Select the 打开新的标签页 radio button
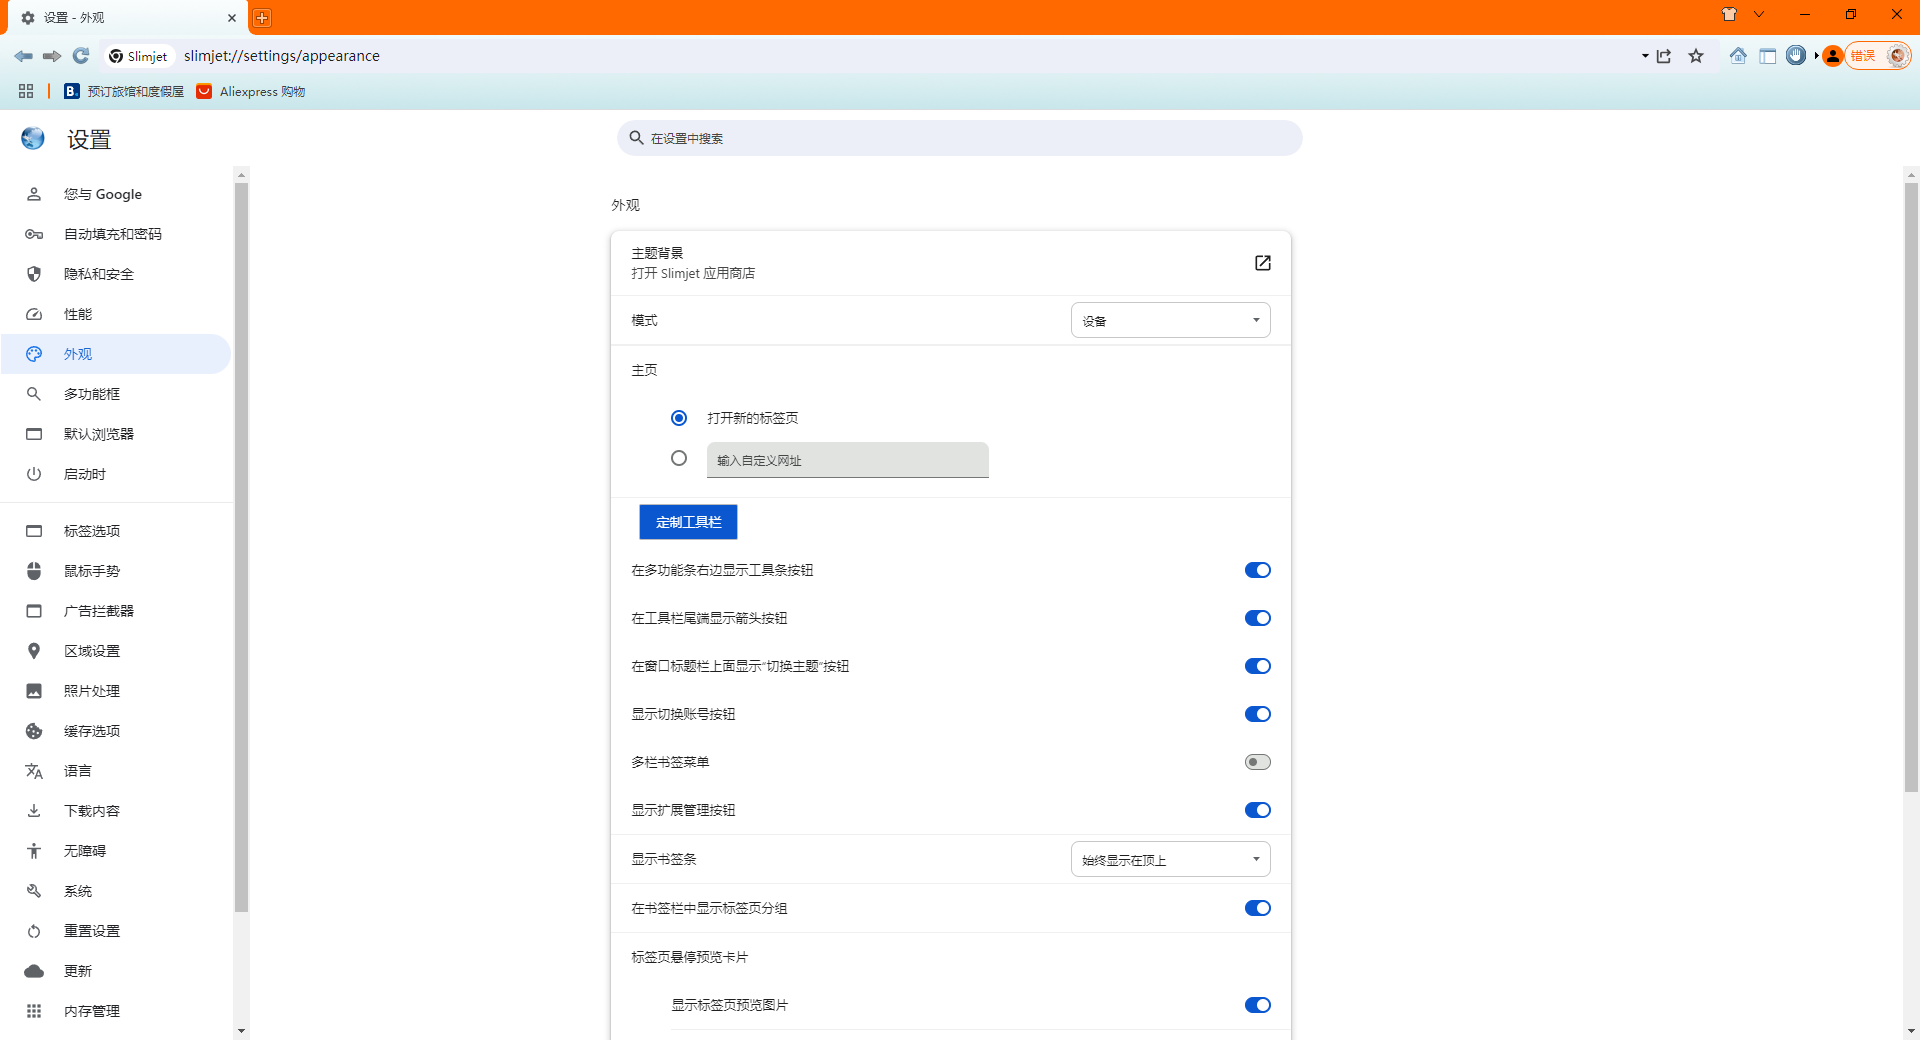This screenshot has width=1920, height=1040. pyautogui.click(x=679, y=418)
